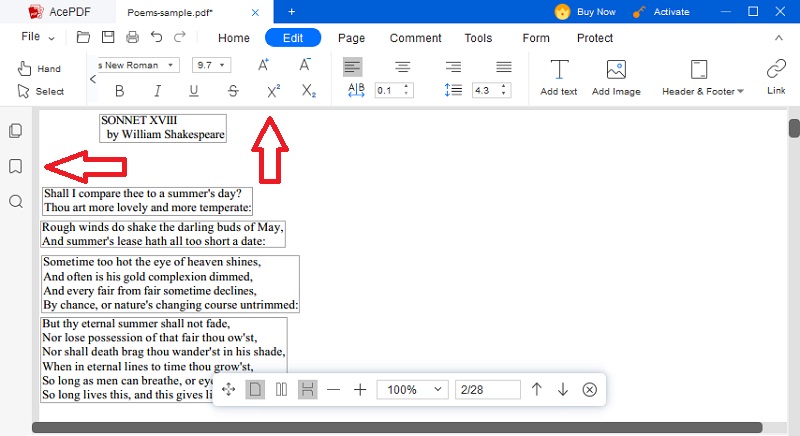Screen dimensions: 800x436
Task: Click the page number field 2/28
Action: tap(488, 390)
